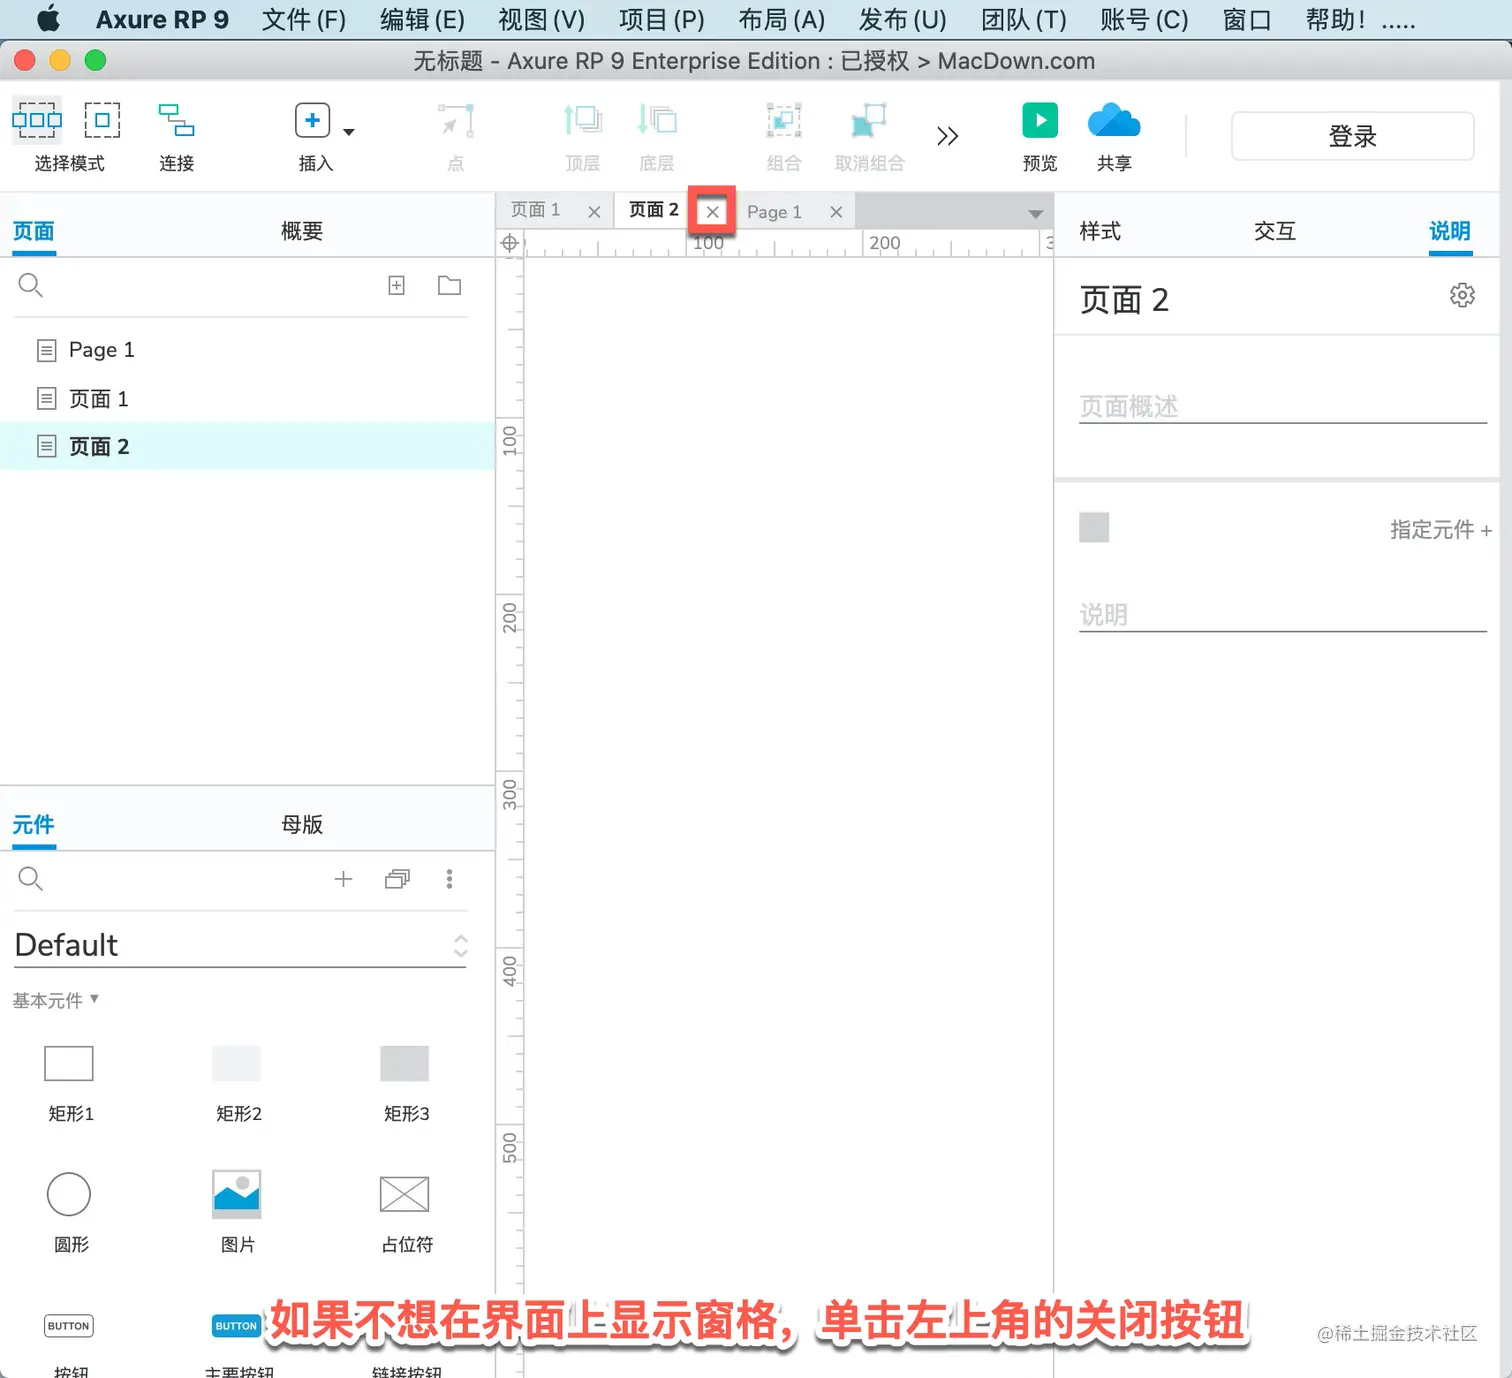This screenshot has height=1378, width=1512.
Task: Switch to the 页面 1 canvas tab
Action: coord(536,210)
